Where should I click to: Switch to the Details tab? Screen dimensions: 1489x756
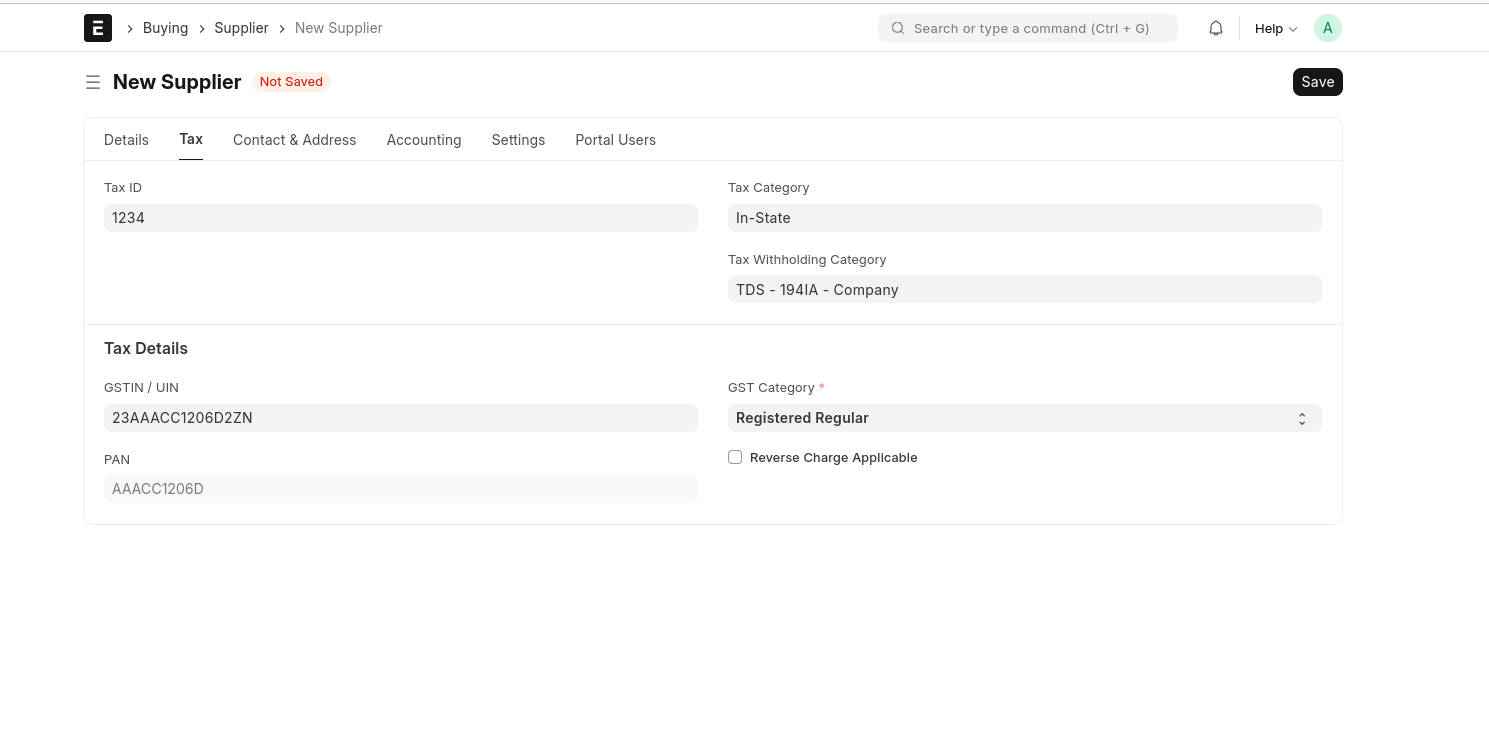coord(126,140)
